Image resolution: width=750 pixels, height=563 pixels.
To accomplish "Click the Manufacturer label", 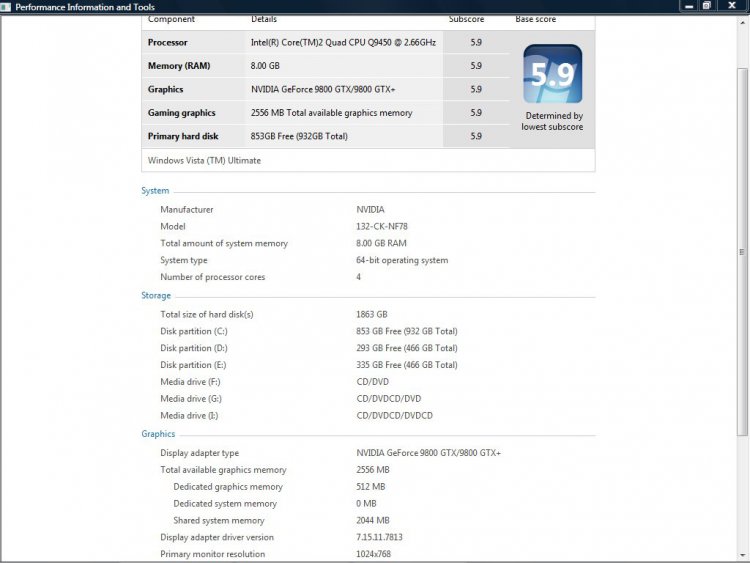I will tap(187, 210).
